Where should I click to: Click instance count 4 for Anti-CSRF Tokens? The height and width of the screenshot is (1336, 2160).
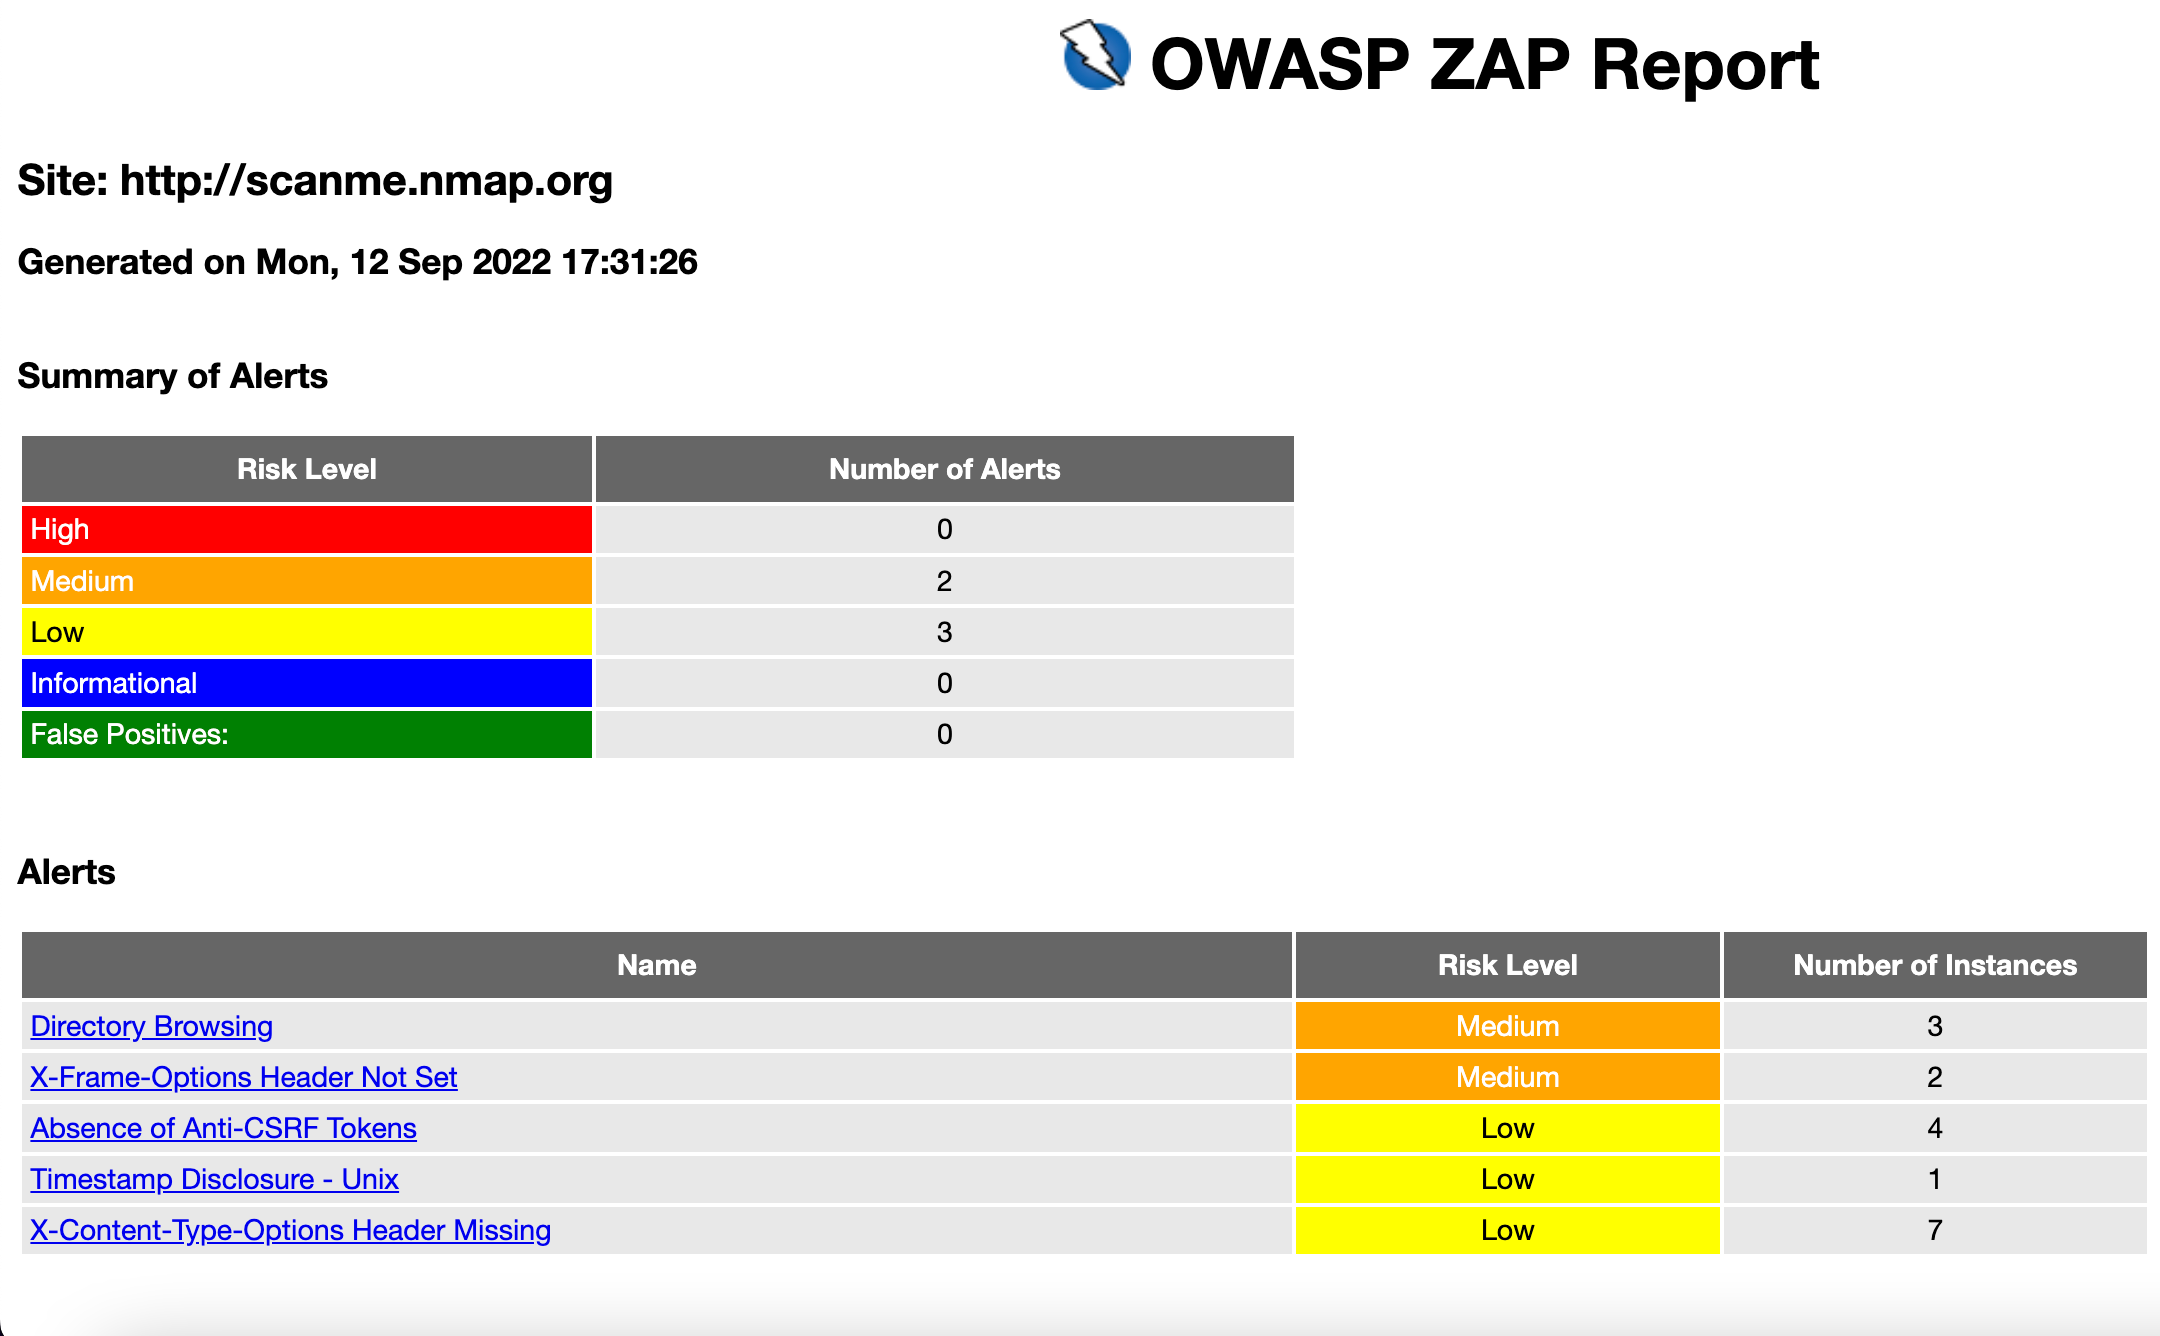pos(1934,1128)
